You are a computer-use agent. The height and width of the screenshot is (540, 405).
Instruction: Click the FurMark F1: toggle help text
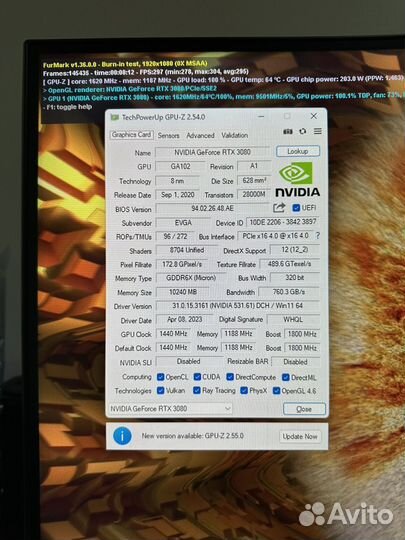click(68, 107)
